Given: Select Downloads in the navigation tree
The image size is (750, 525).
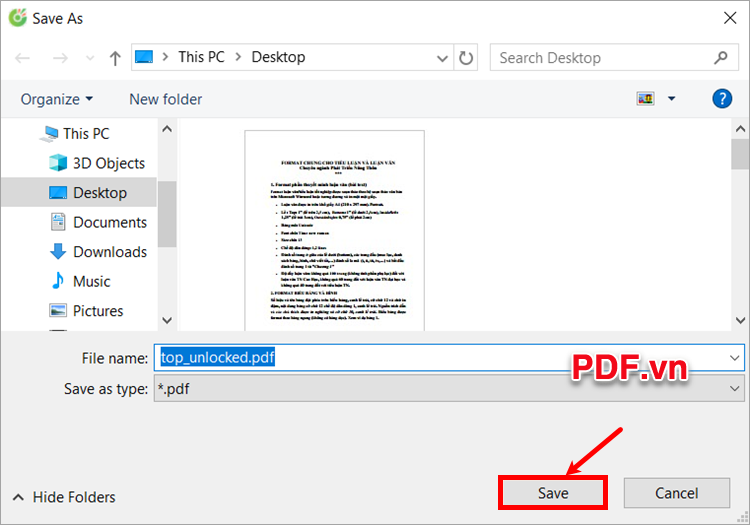Looking at the screenshot, I should [x=110, y=252].
